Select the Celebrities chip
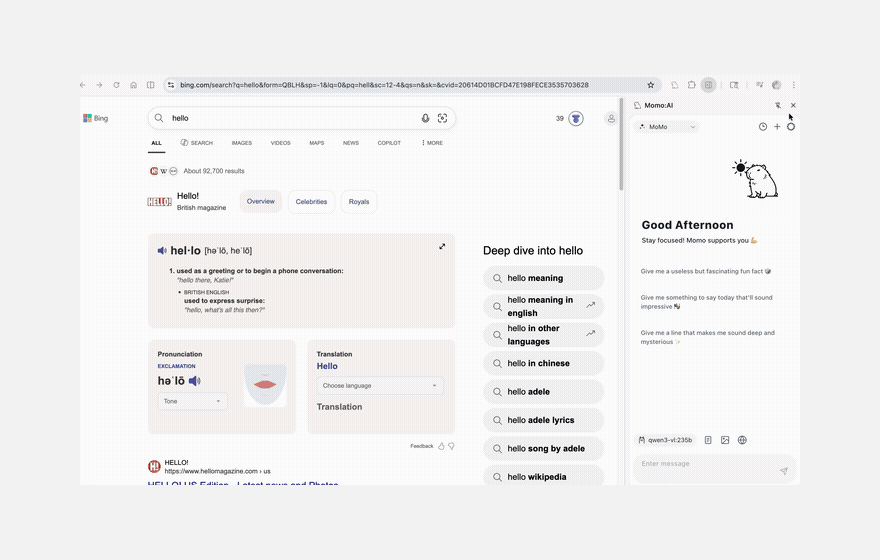This screenshot has width=880, height=560. point(311,202)
